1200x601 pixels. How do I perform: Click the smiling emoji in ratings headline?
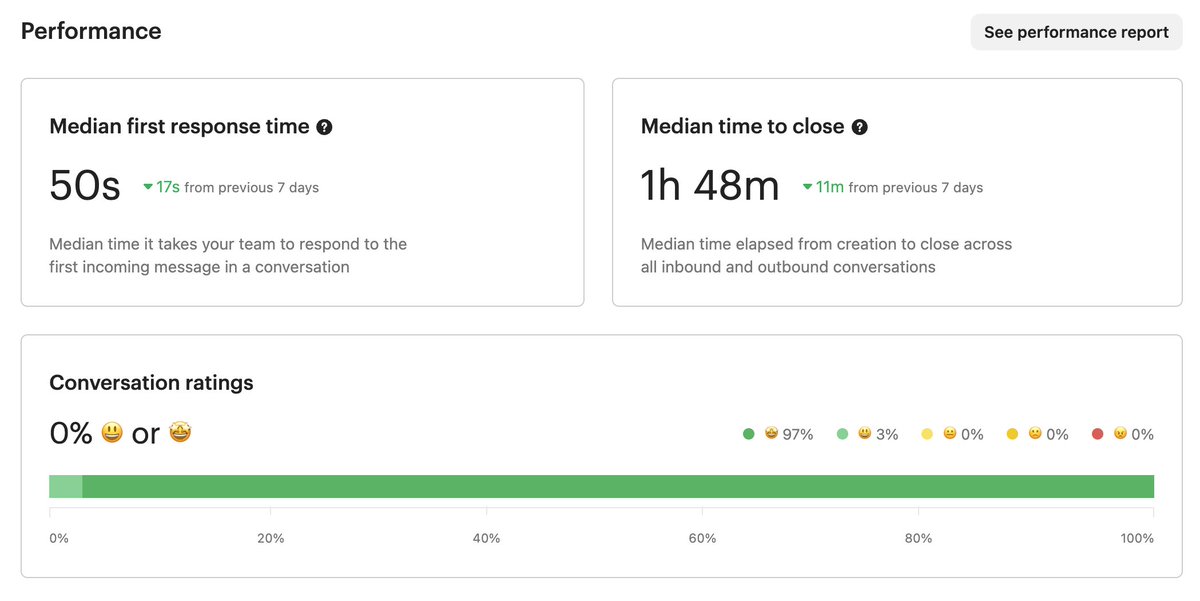[112, 432]
